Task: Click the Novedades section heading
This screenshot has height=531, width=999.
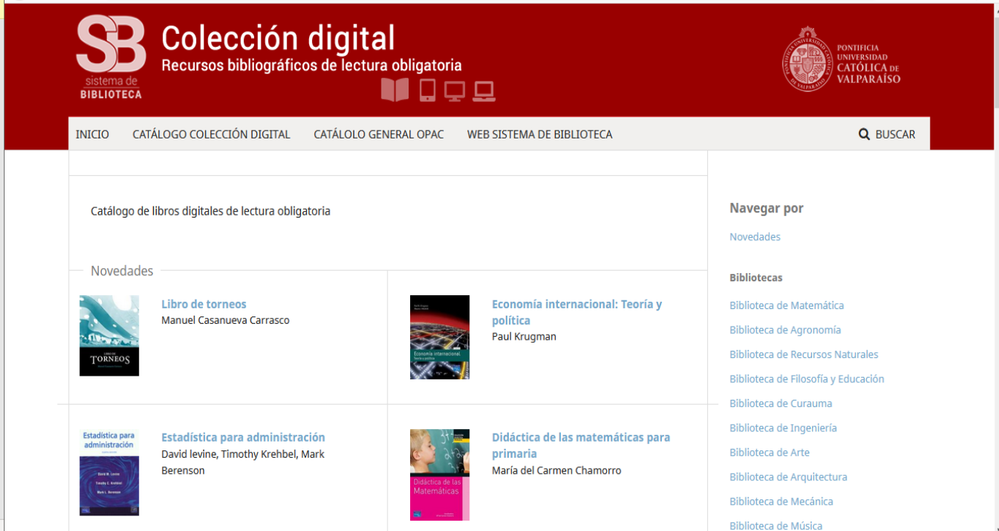Action: (x=122, y=271)
